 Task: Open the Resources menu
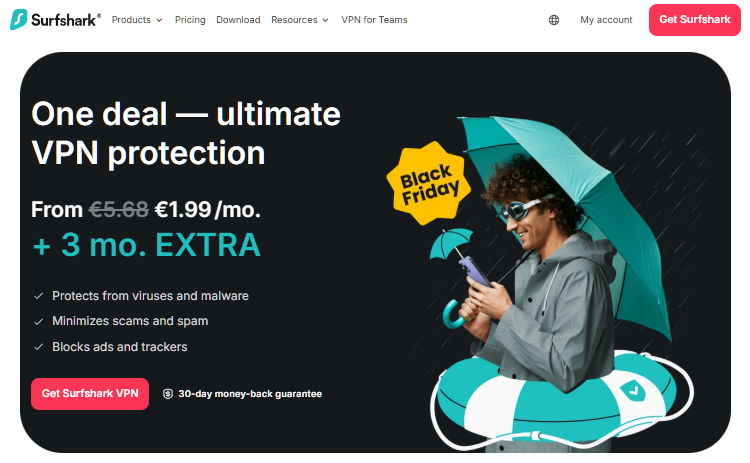coord(299,20)
